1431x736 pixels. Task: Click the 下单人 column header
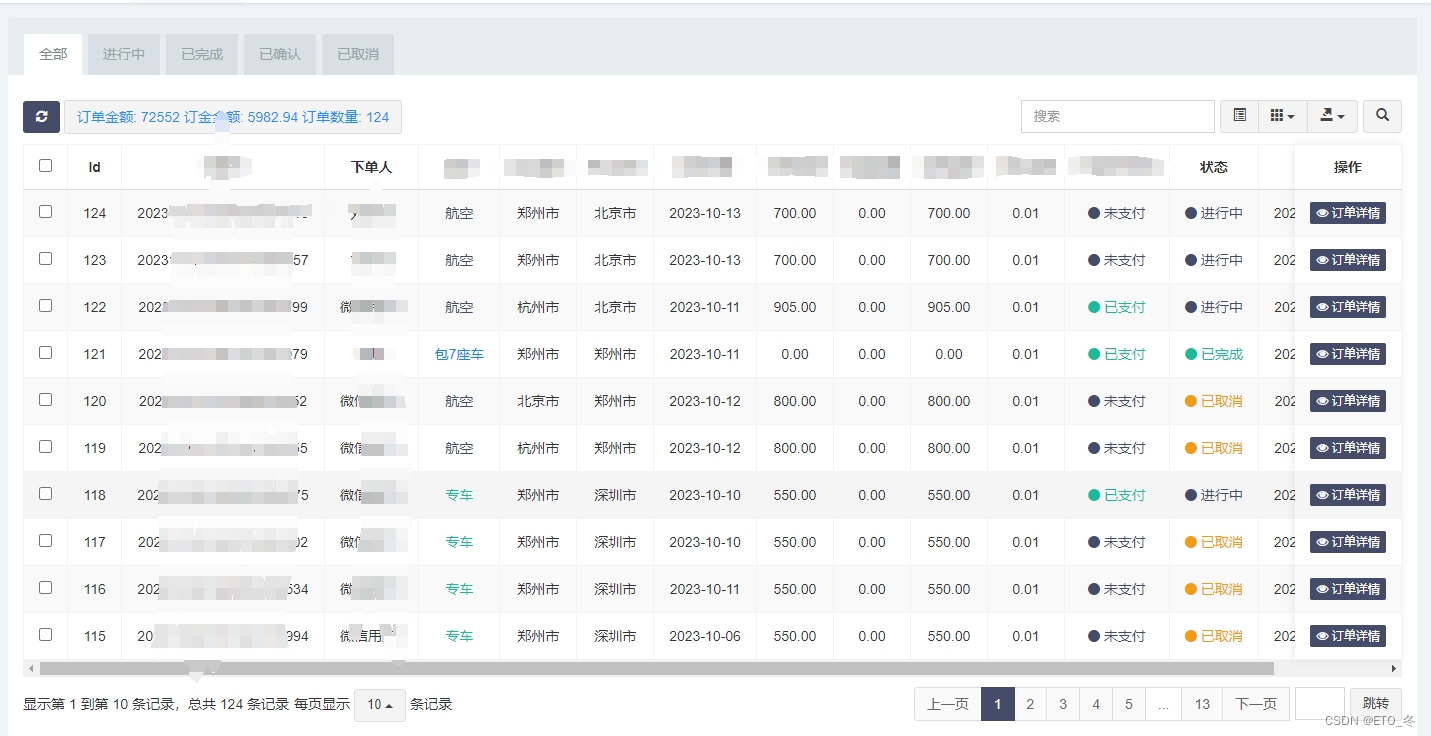click(x=372, y=167)
